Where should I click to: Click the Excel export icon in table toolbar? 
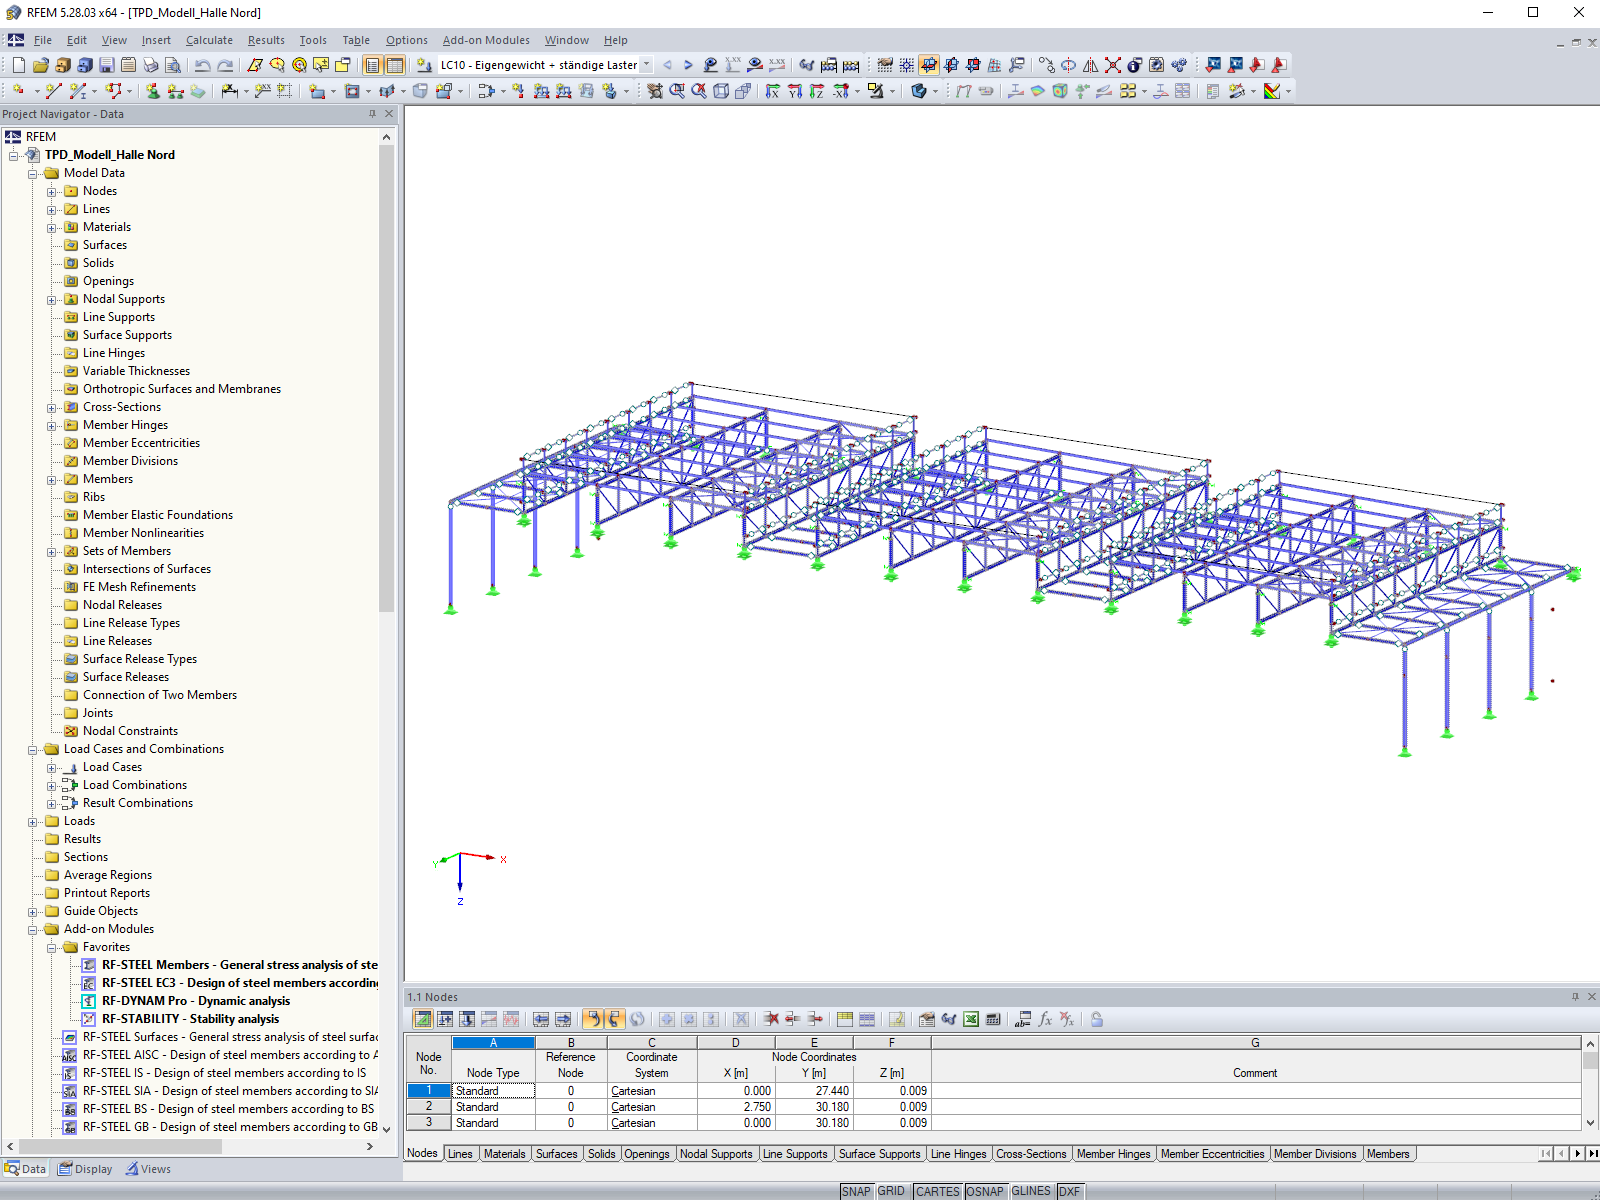point(971,1019)
